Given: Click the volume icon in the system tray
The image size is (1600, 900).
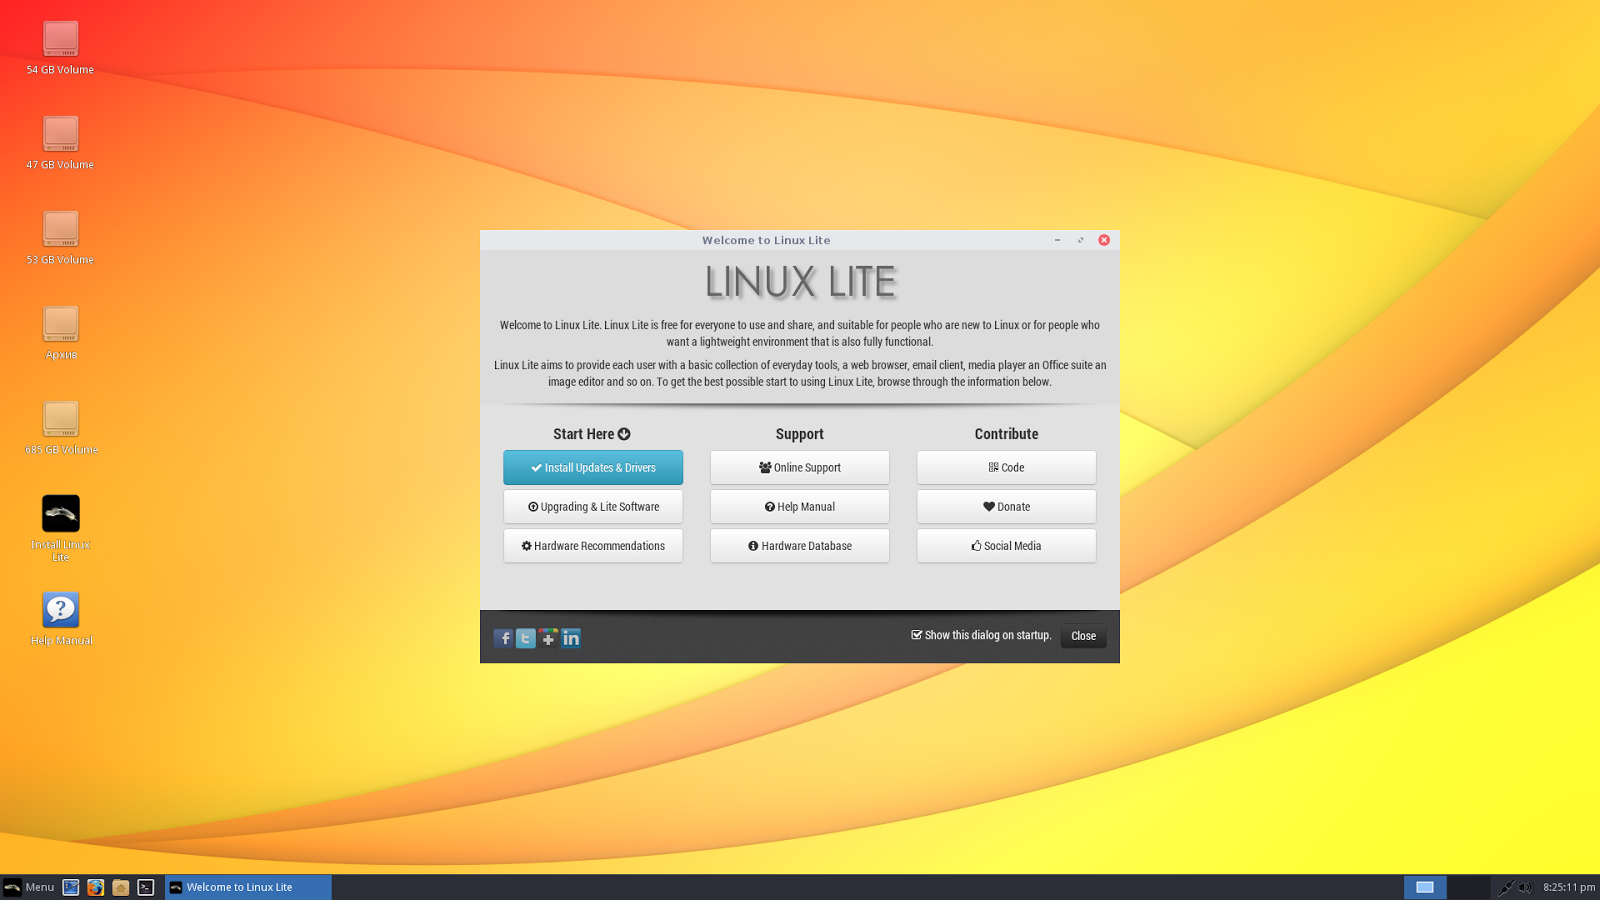Looking at the screenshot, I should click(1523, 887).
